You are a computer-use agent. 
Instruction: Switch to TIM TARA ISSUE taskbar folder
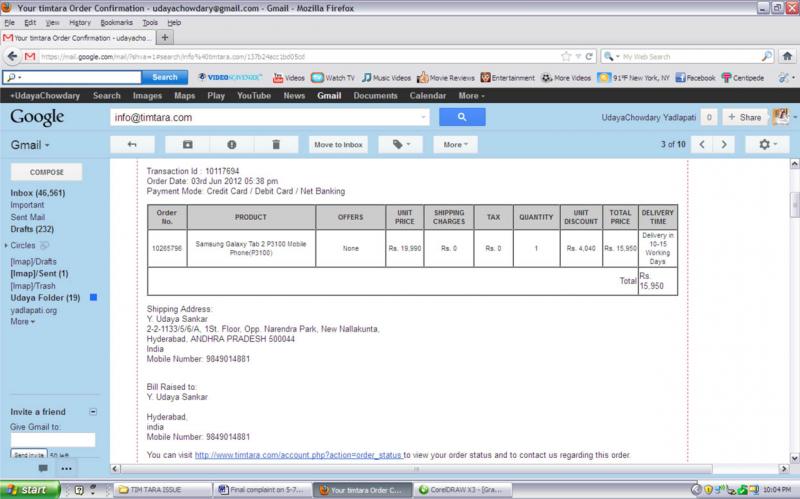point(162,490)
